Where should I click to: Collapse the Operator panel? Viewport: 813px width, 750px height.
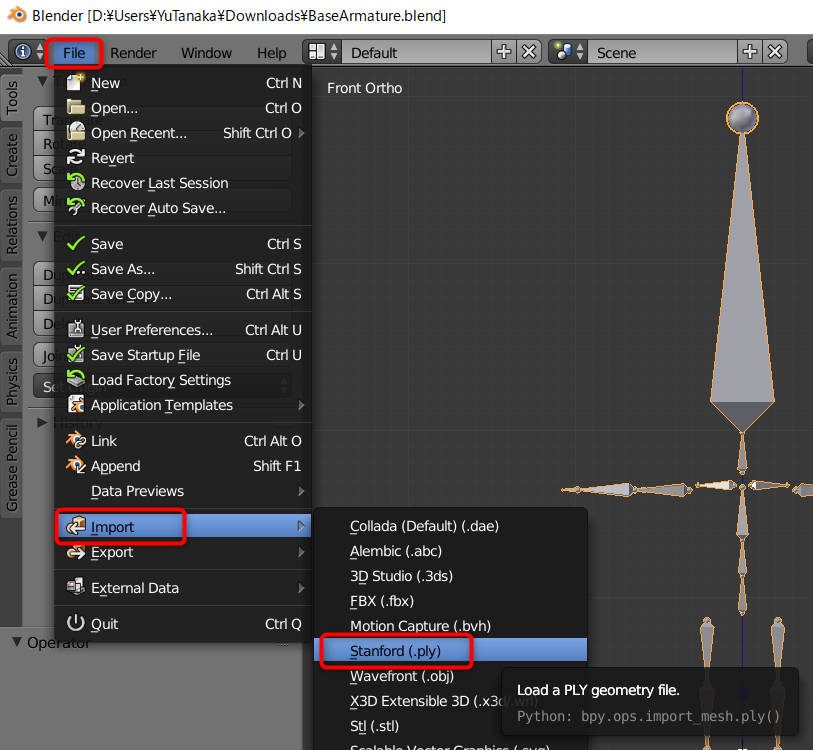click(17, 642)
